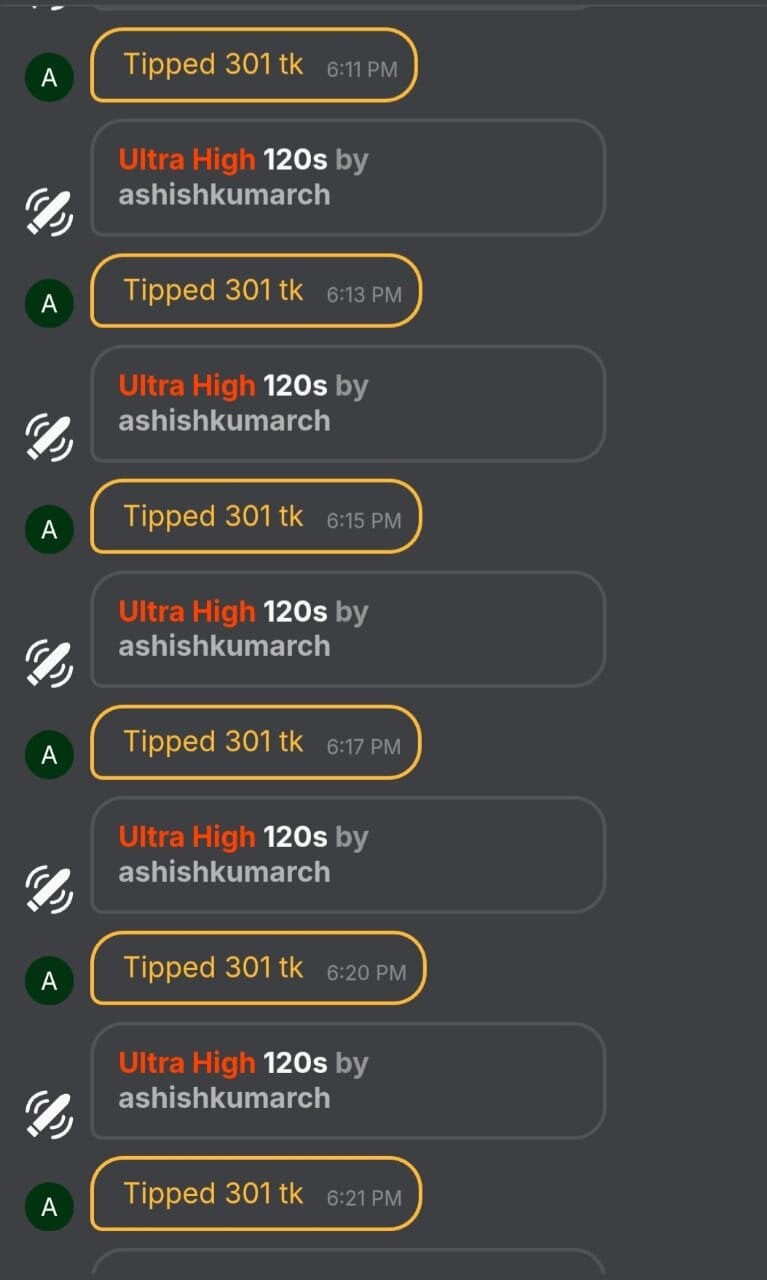Visit the ashishkumarch username below the 6:20 PM tip
Viewport: 767px width, 1280px height.
click(224, 1098)
